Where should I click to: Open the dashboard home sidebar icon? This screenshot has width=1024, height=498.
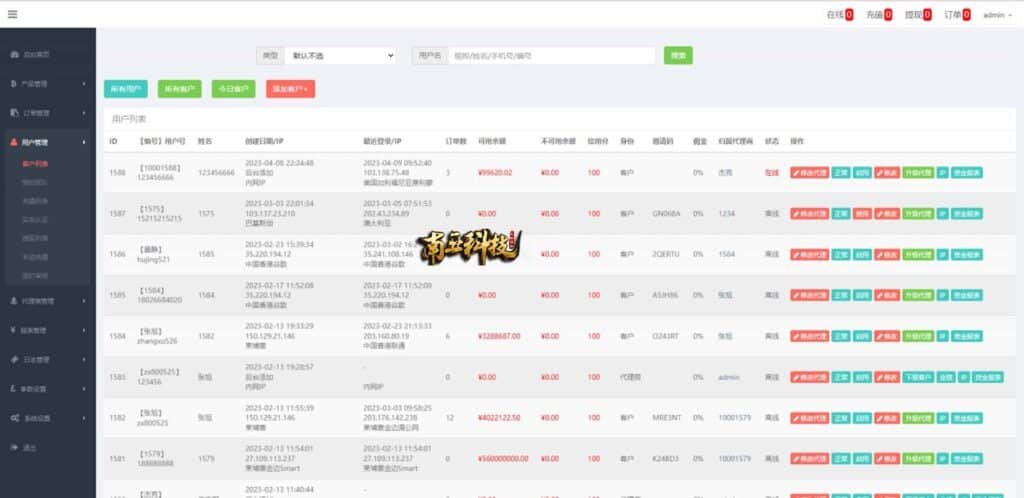[14, 55]
